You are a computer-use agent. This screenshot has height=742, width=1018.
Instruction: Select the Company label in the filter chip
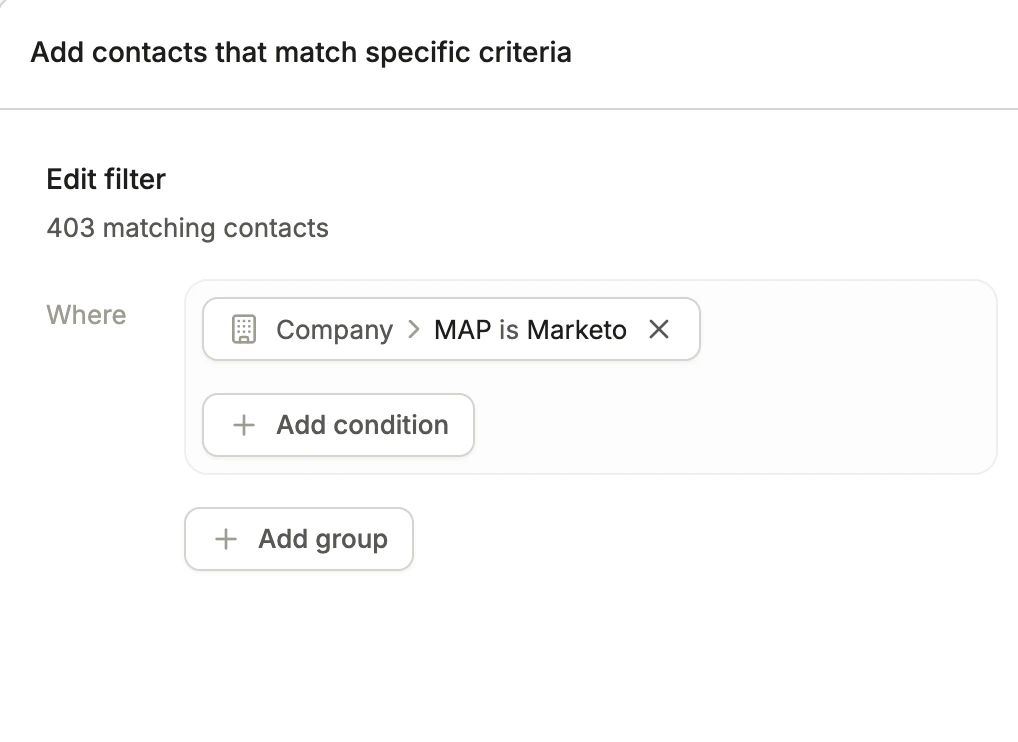334,330
